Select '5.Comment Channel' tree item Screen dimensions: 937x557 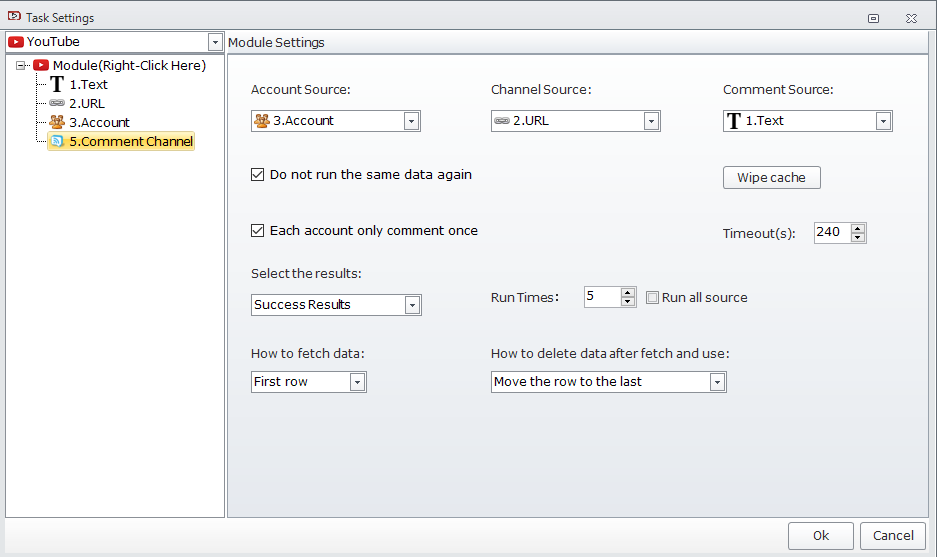point(130,142)
